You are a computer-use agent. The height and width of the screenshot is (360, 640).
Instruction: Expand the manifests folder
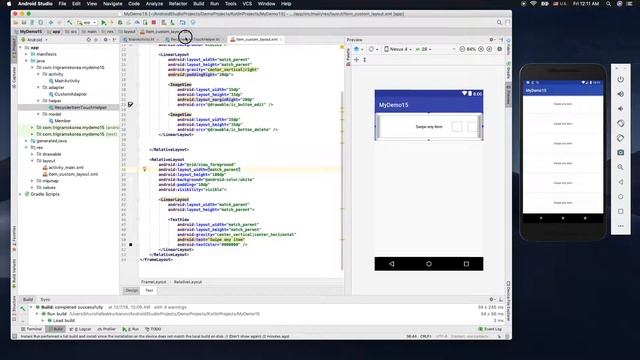pos(27,54)
